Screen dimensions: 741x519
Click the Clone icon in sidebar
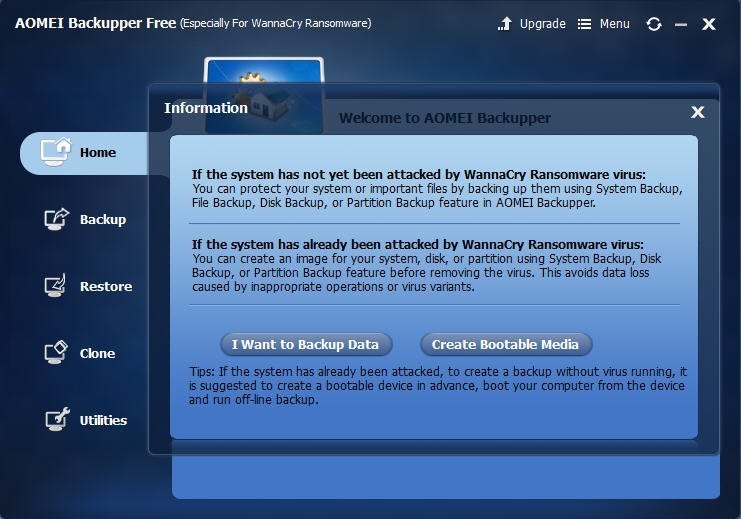click(56, 353)
